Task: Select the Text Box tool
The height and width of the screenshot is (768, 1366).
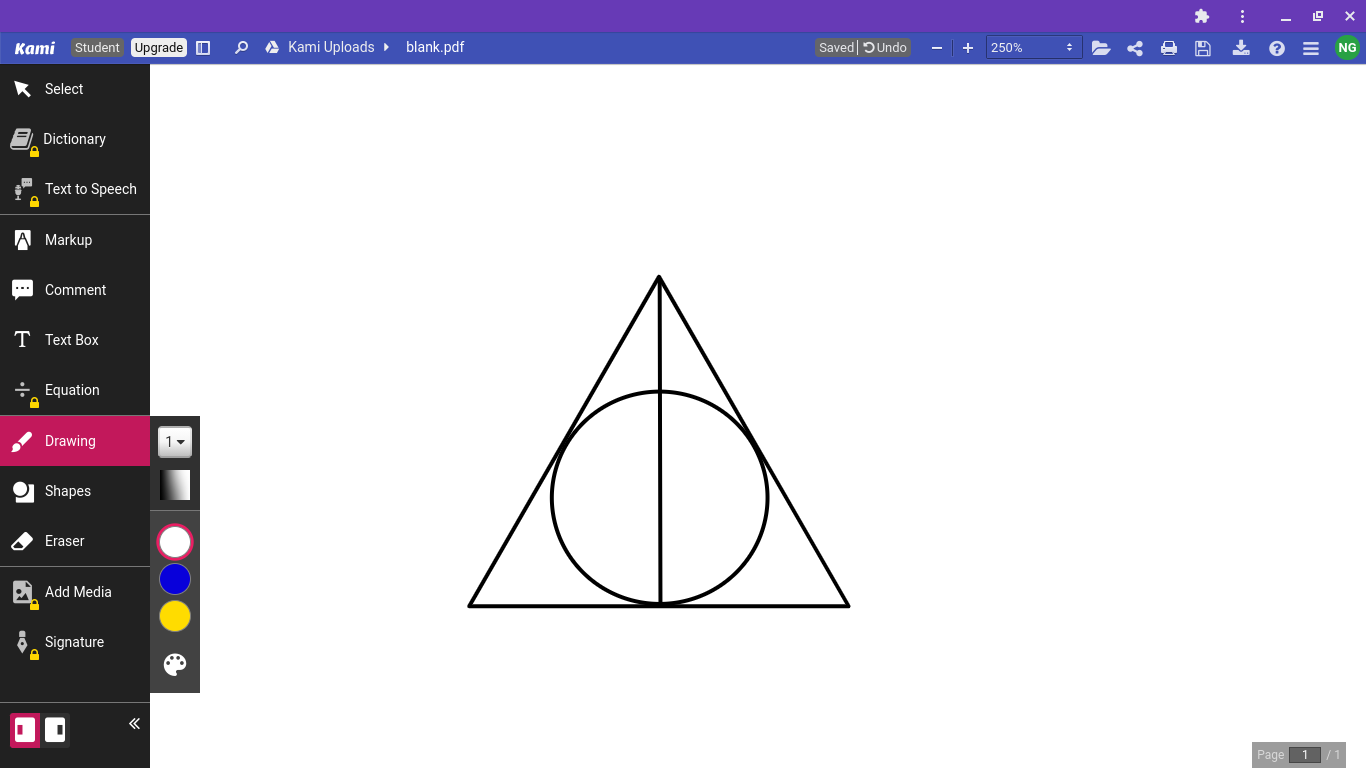Action: (75, 340)
